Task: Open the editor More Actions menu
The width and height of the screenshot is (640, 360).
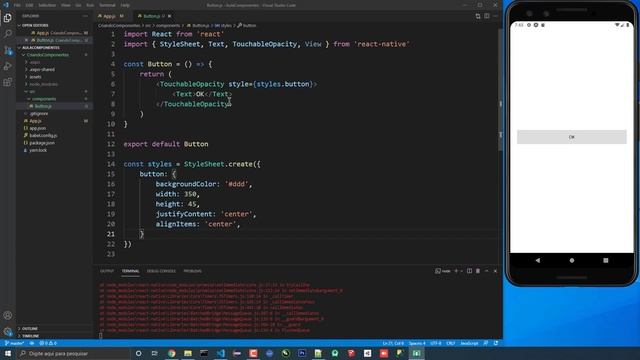Action: pos(496,16)
